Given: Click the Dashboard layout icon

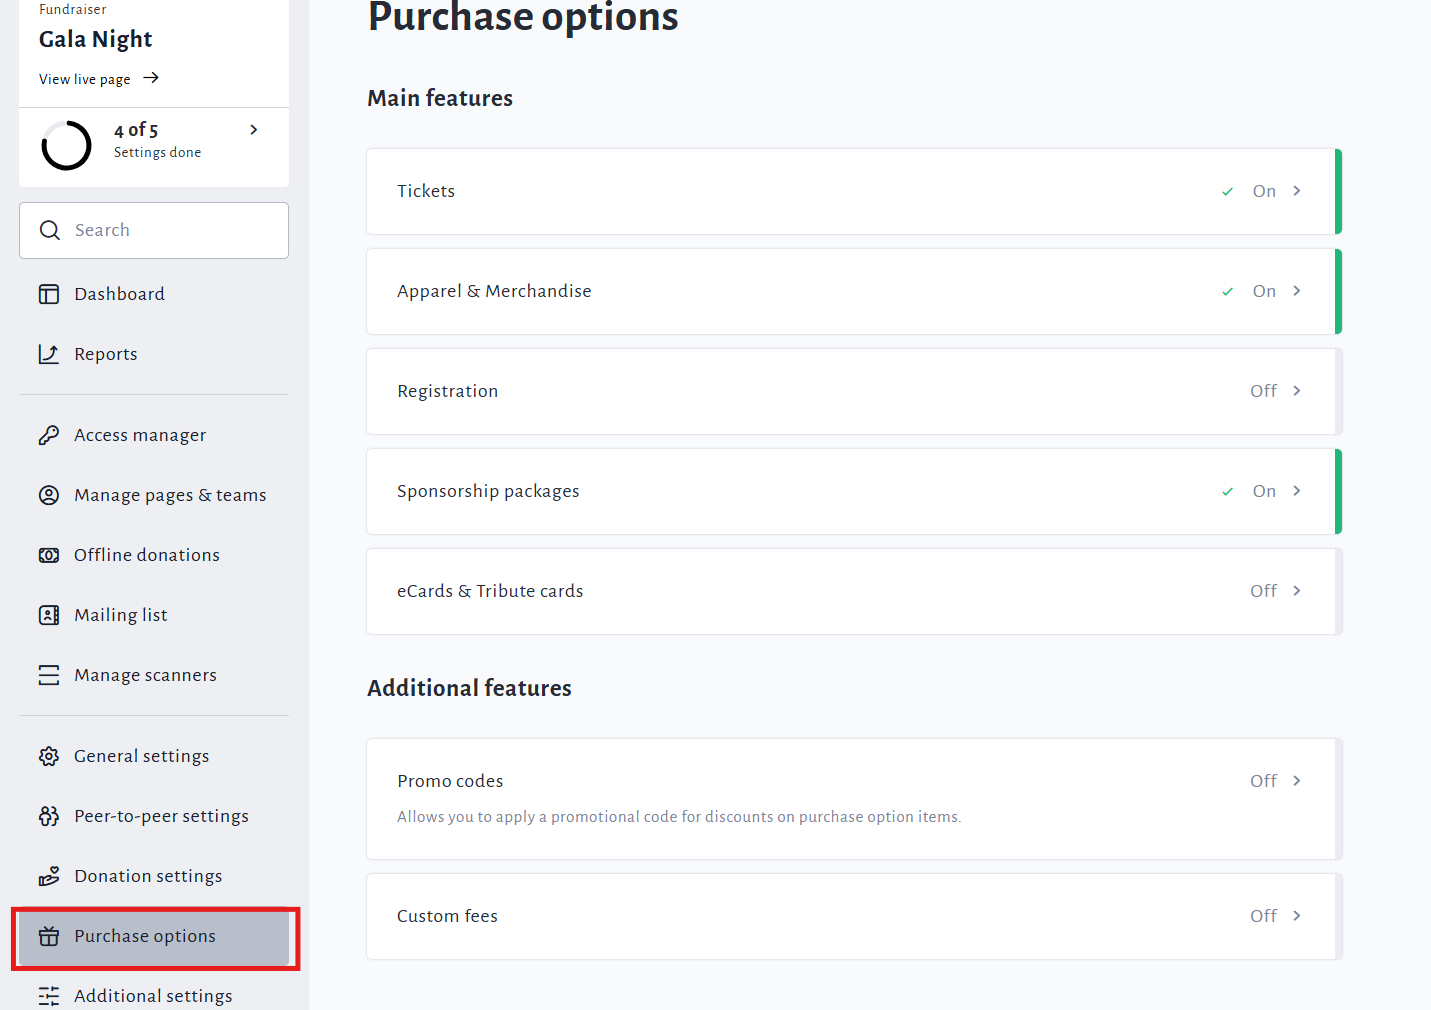Looking at the screenshot, I should 49,294.
